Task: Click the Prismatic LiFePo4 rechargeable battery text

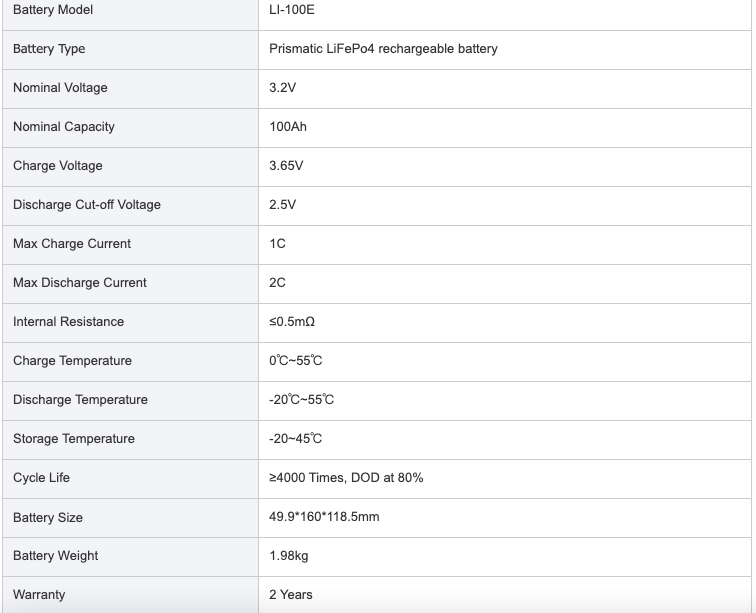Action: pyautogui.click(x=383, y=49)
